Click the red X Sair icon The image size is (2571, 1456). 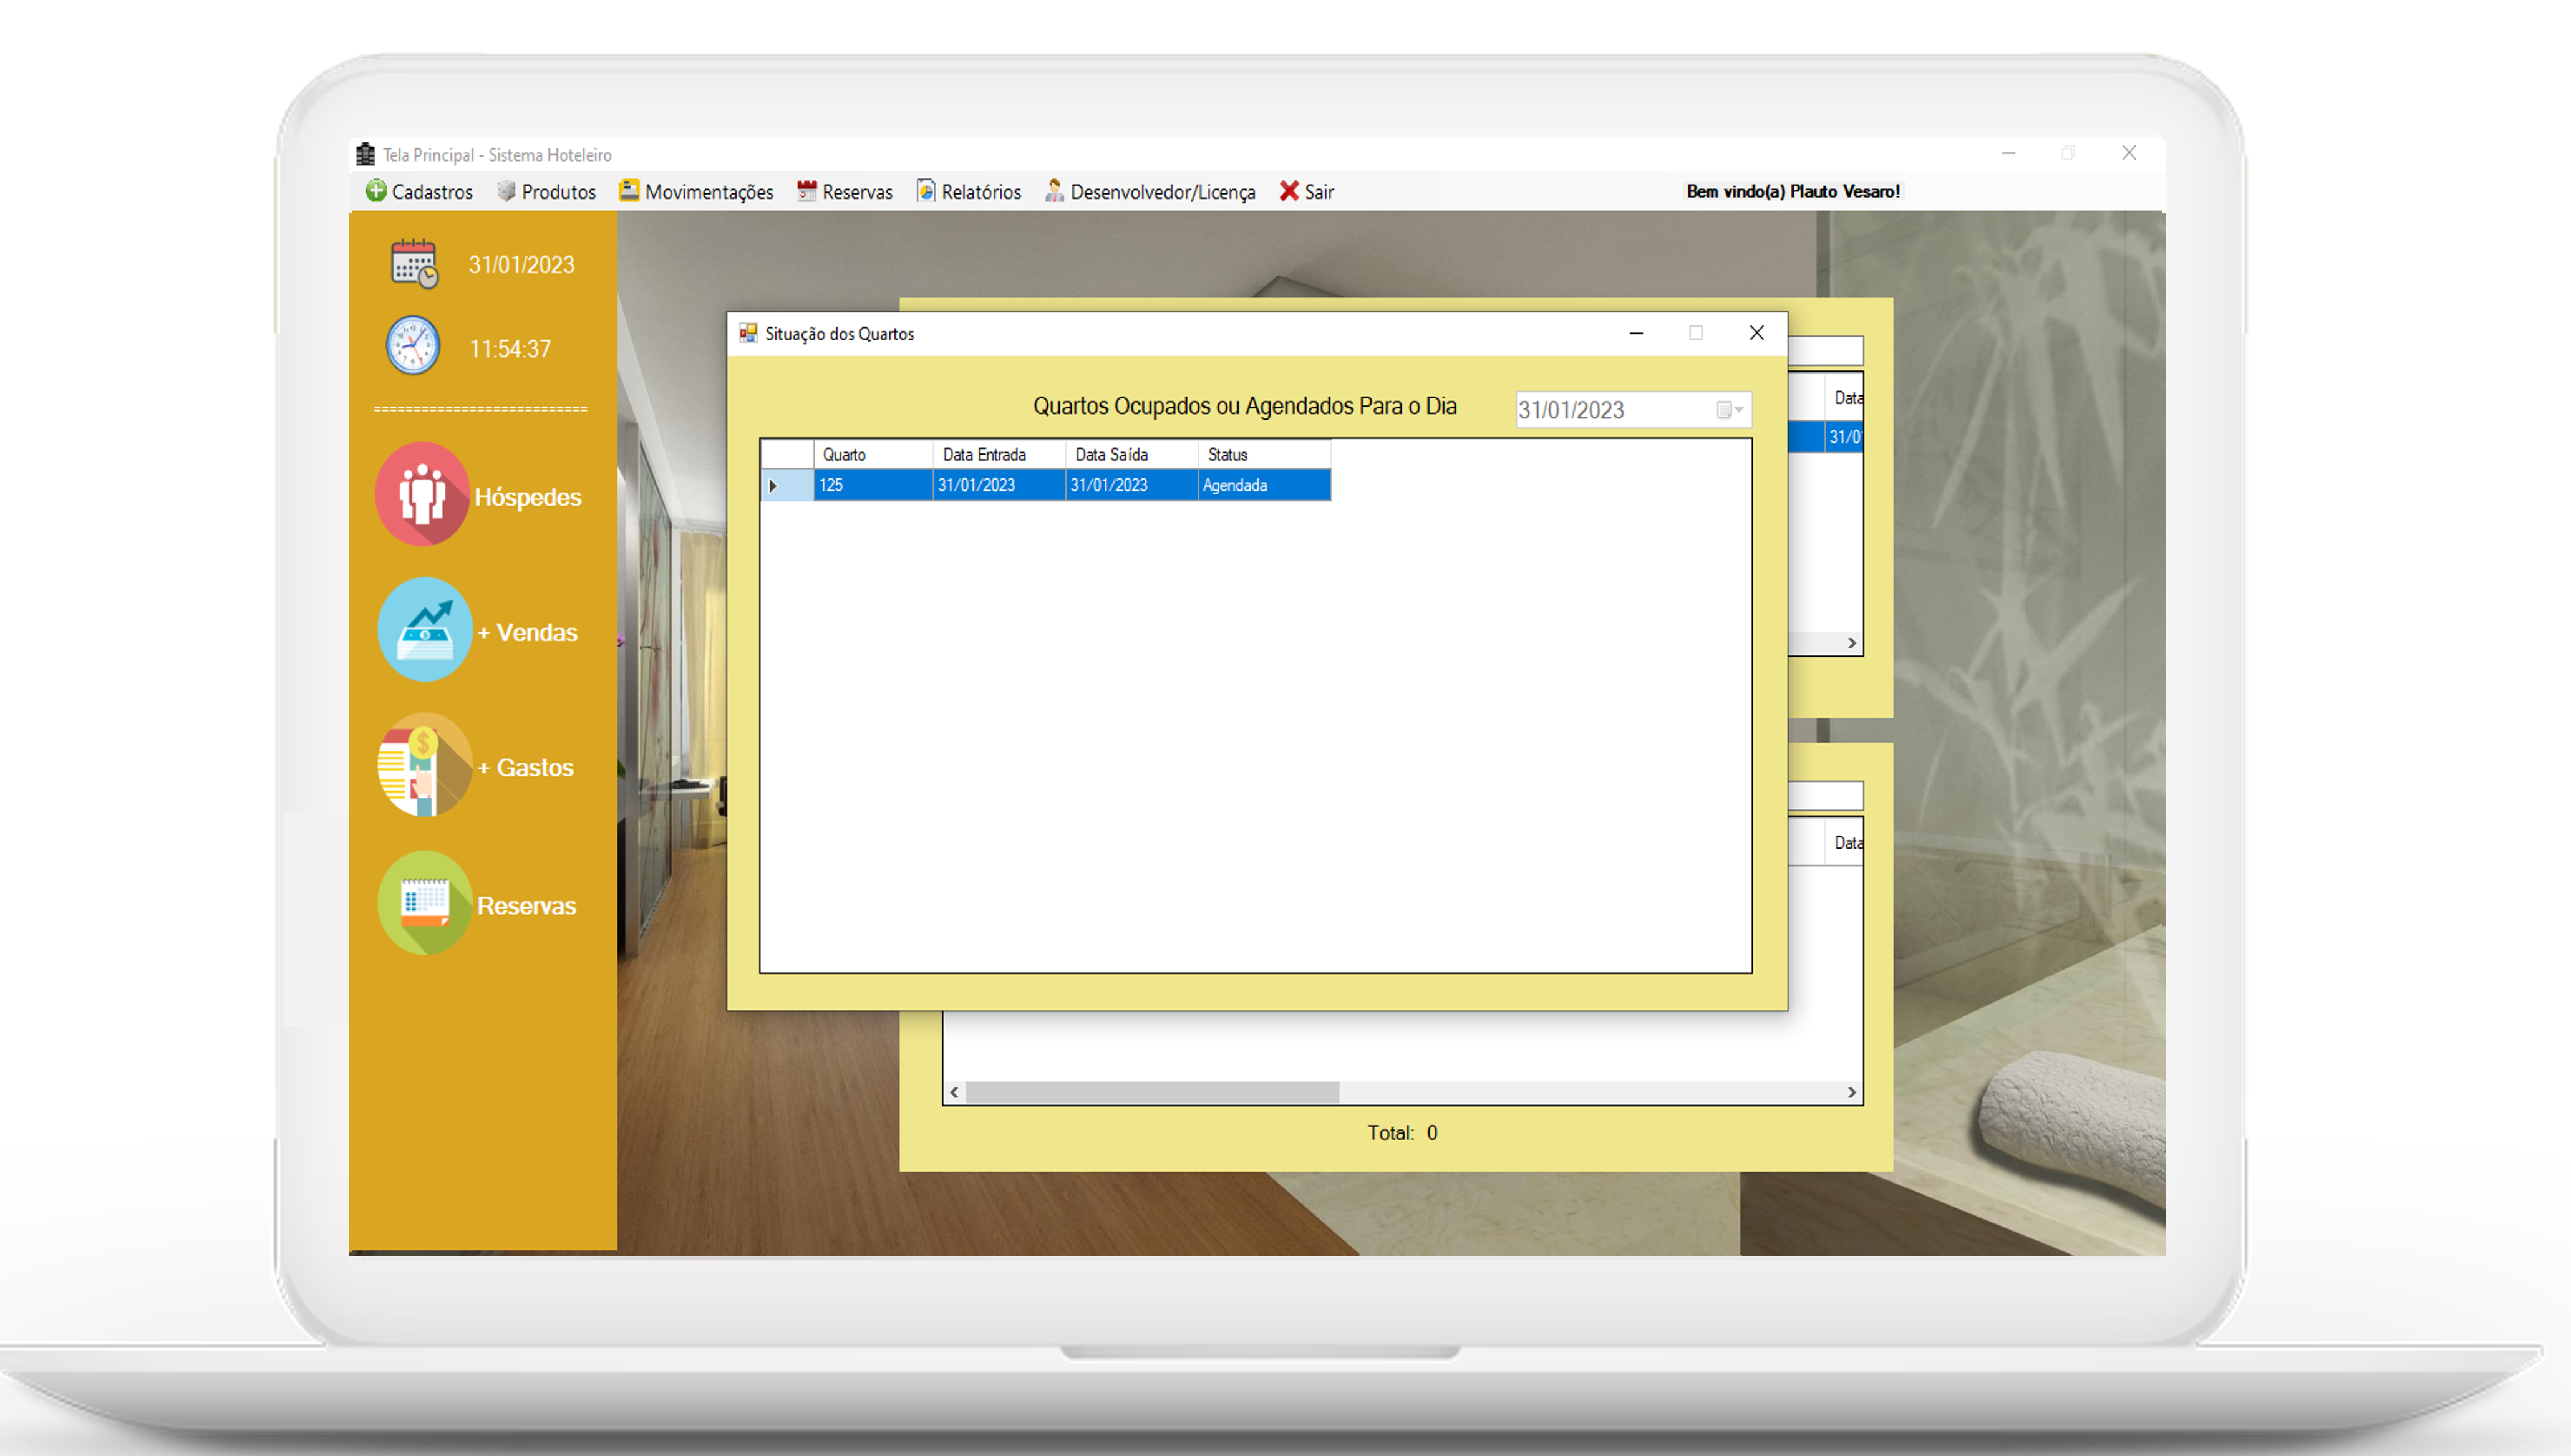coord(1289,190)
